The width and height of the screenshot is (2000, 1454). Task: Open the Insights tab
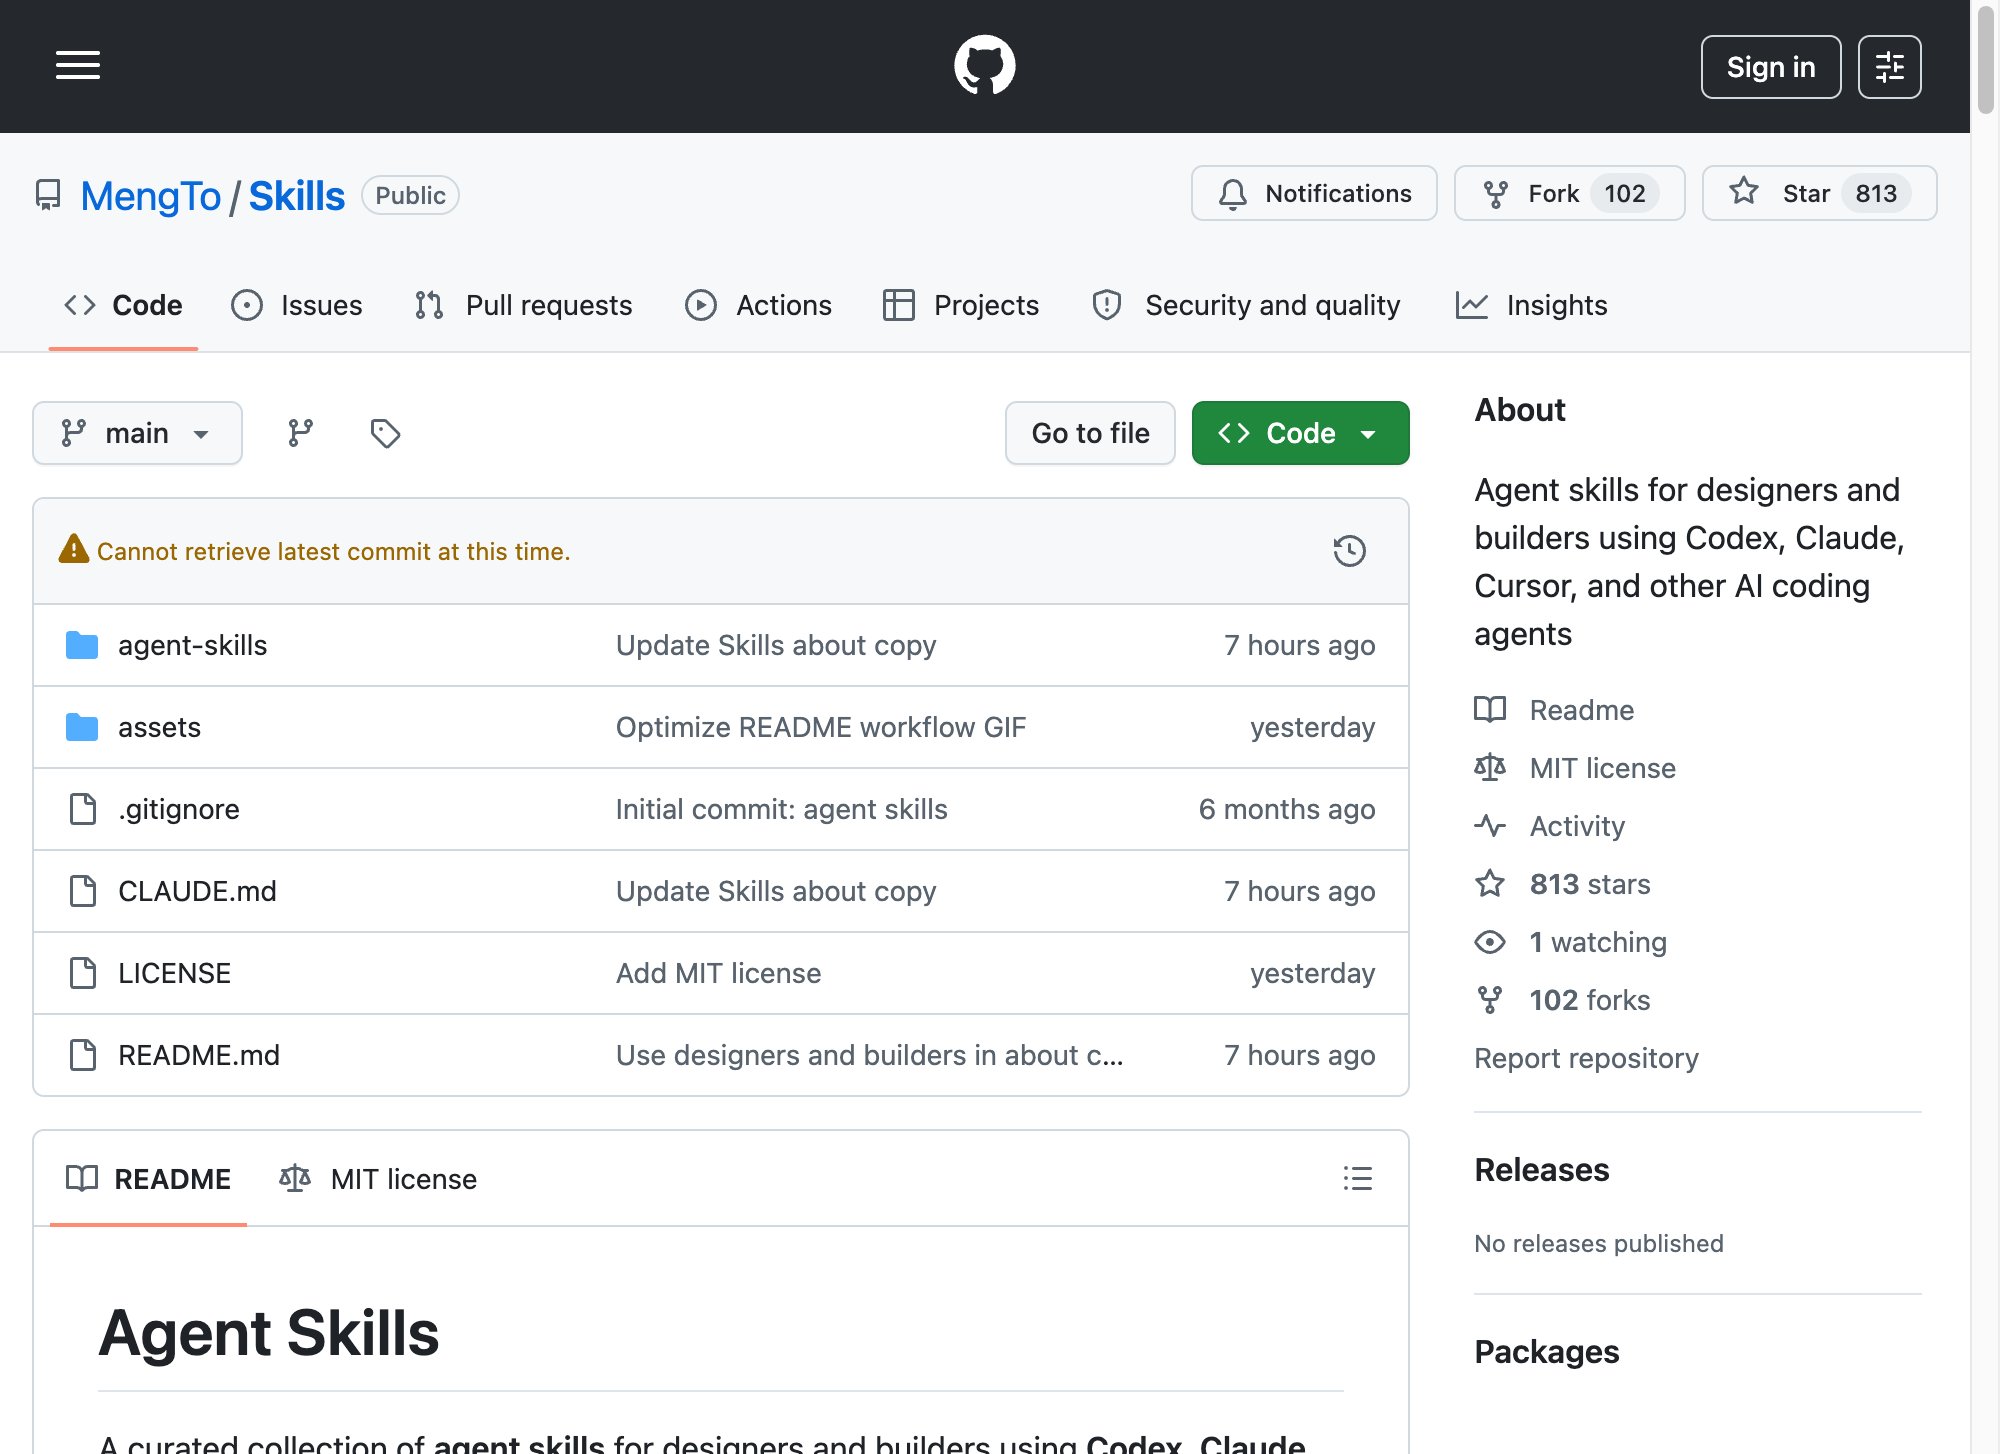point(1532,305)
